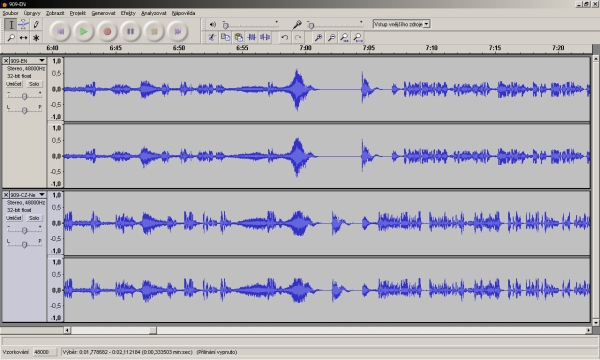Solo the 909-EN track
Viewport: 600px width, 360px height.
coord(34,84)
